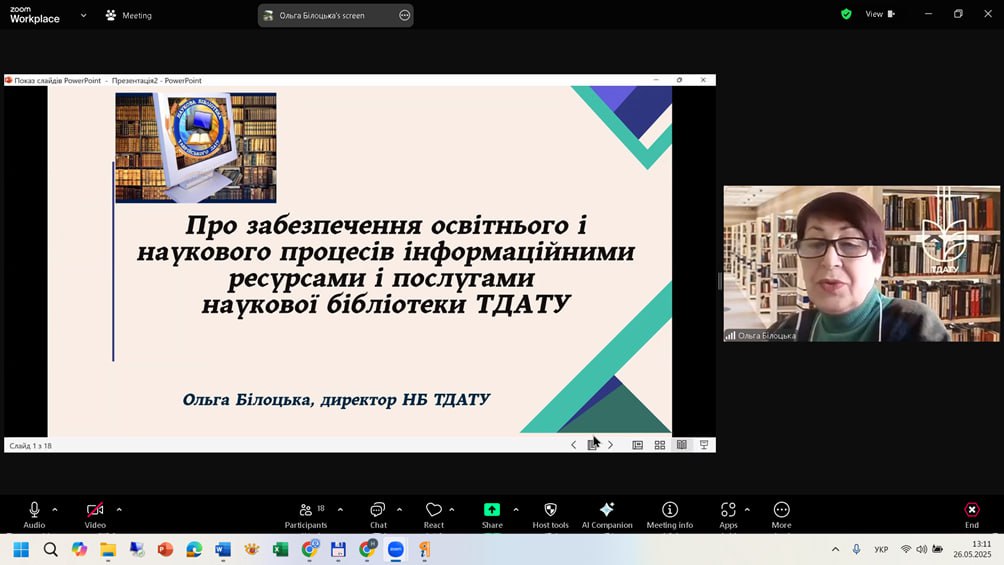This screenshot has width=1004, height=565.
Task: Click the green Share screen button
Action: coord(492,515)
